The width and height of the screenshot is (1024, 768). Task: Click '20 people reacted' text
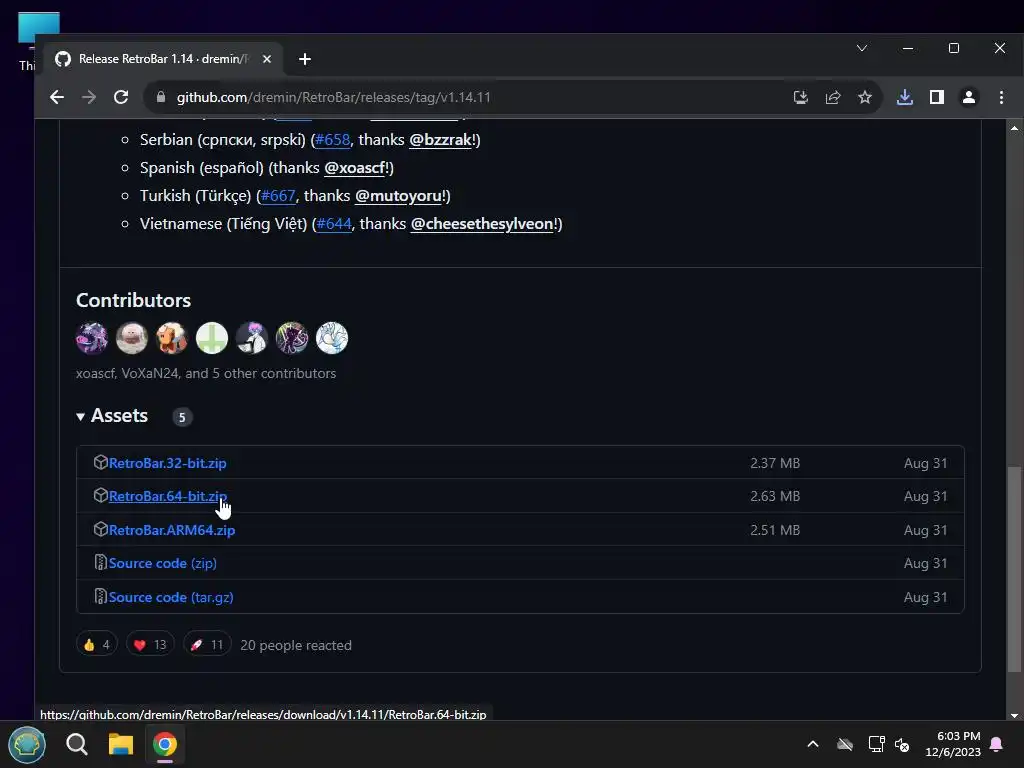(296, 645)
